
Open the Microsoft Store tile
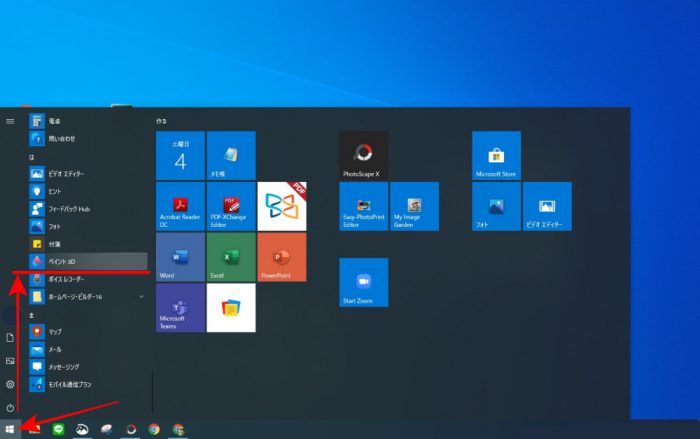[x=496, y=155]
